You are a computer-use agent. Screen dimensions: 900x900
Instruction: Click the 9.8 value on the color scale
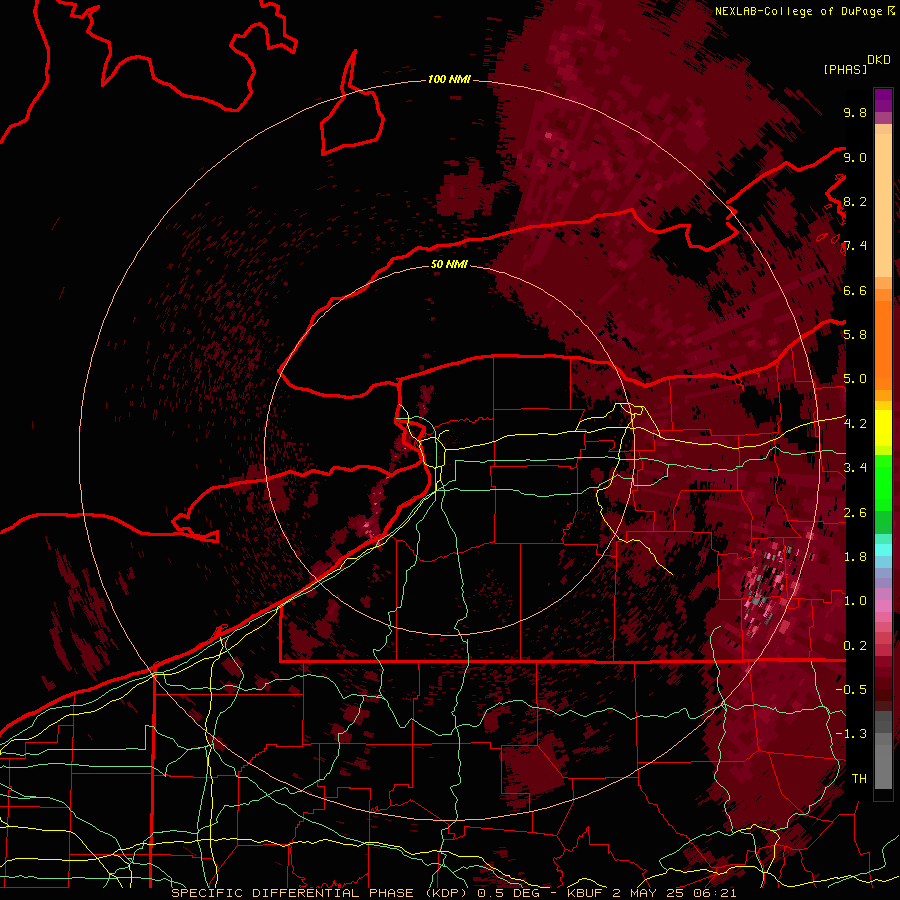pyautogui.click(x=855, y=112)
